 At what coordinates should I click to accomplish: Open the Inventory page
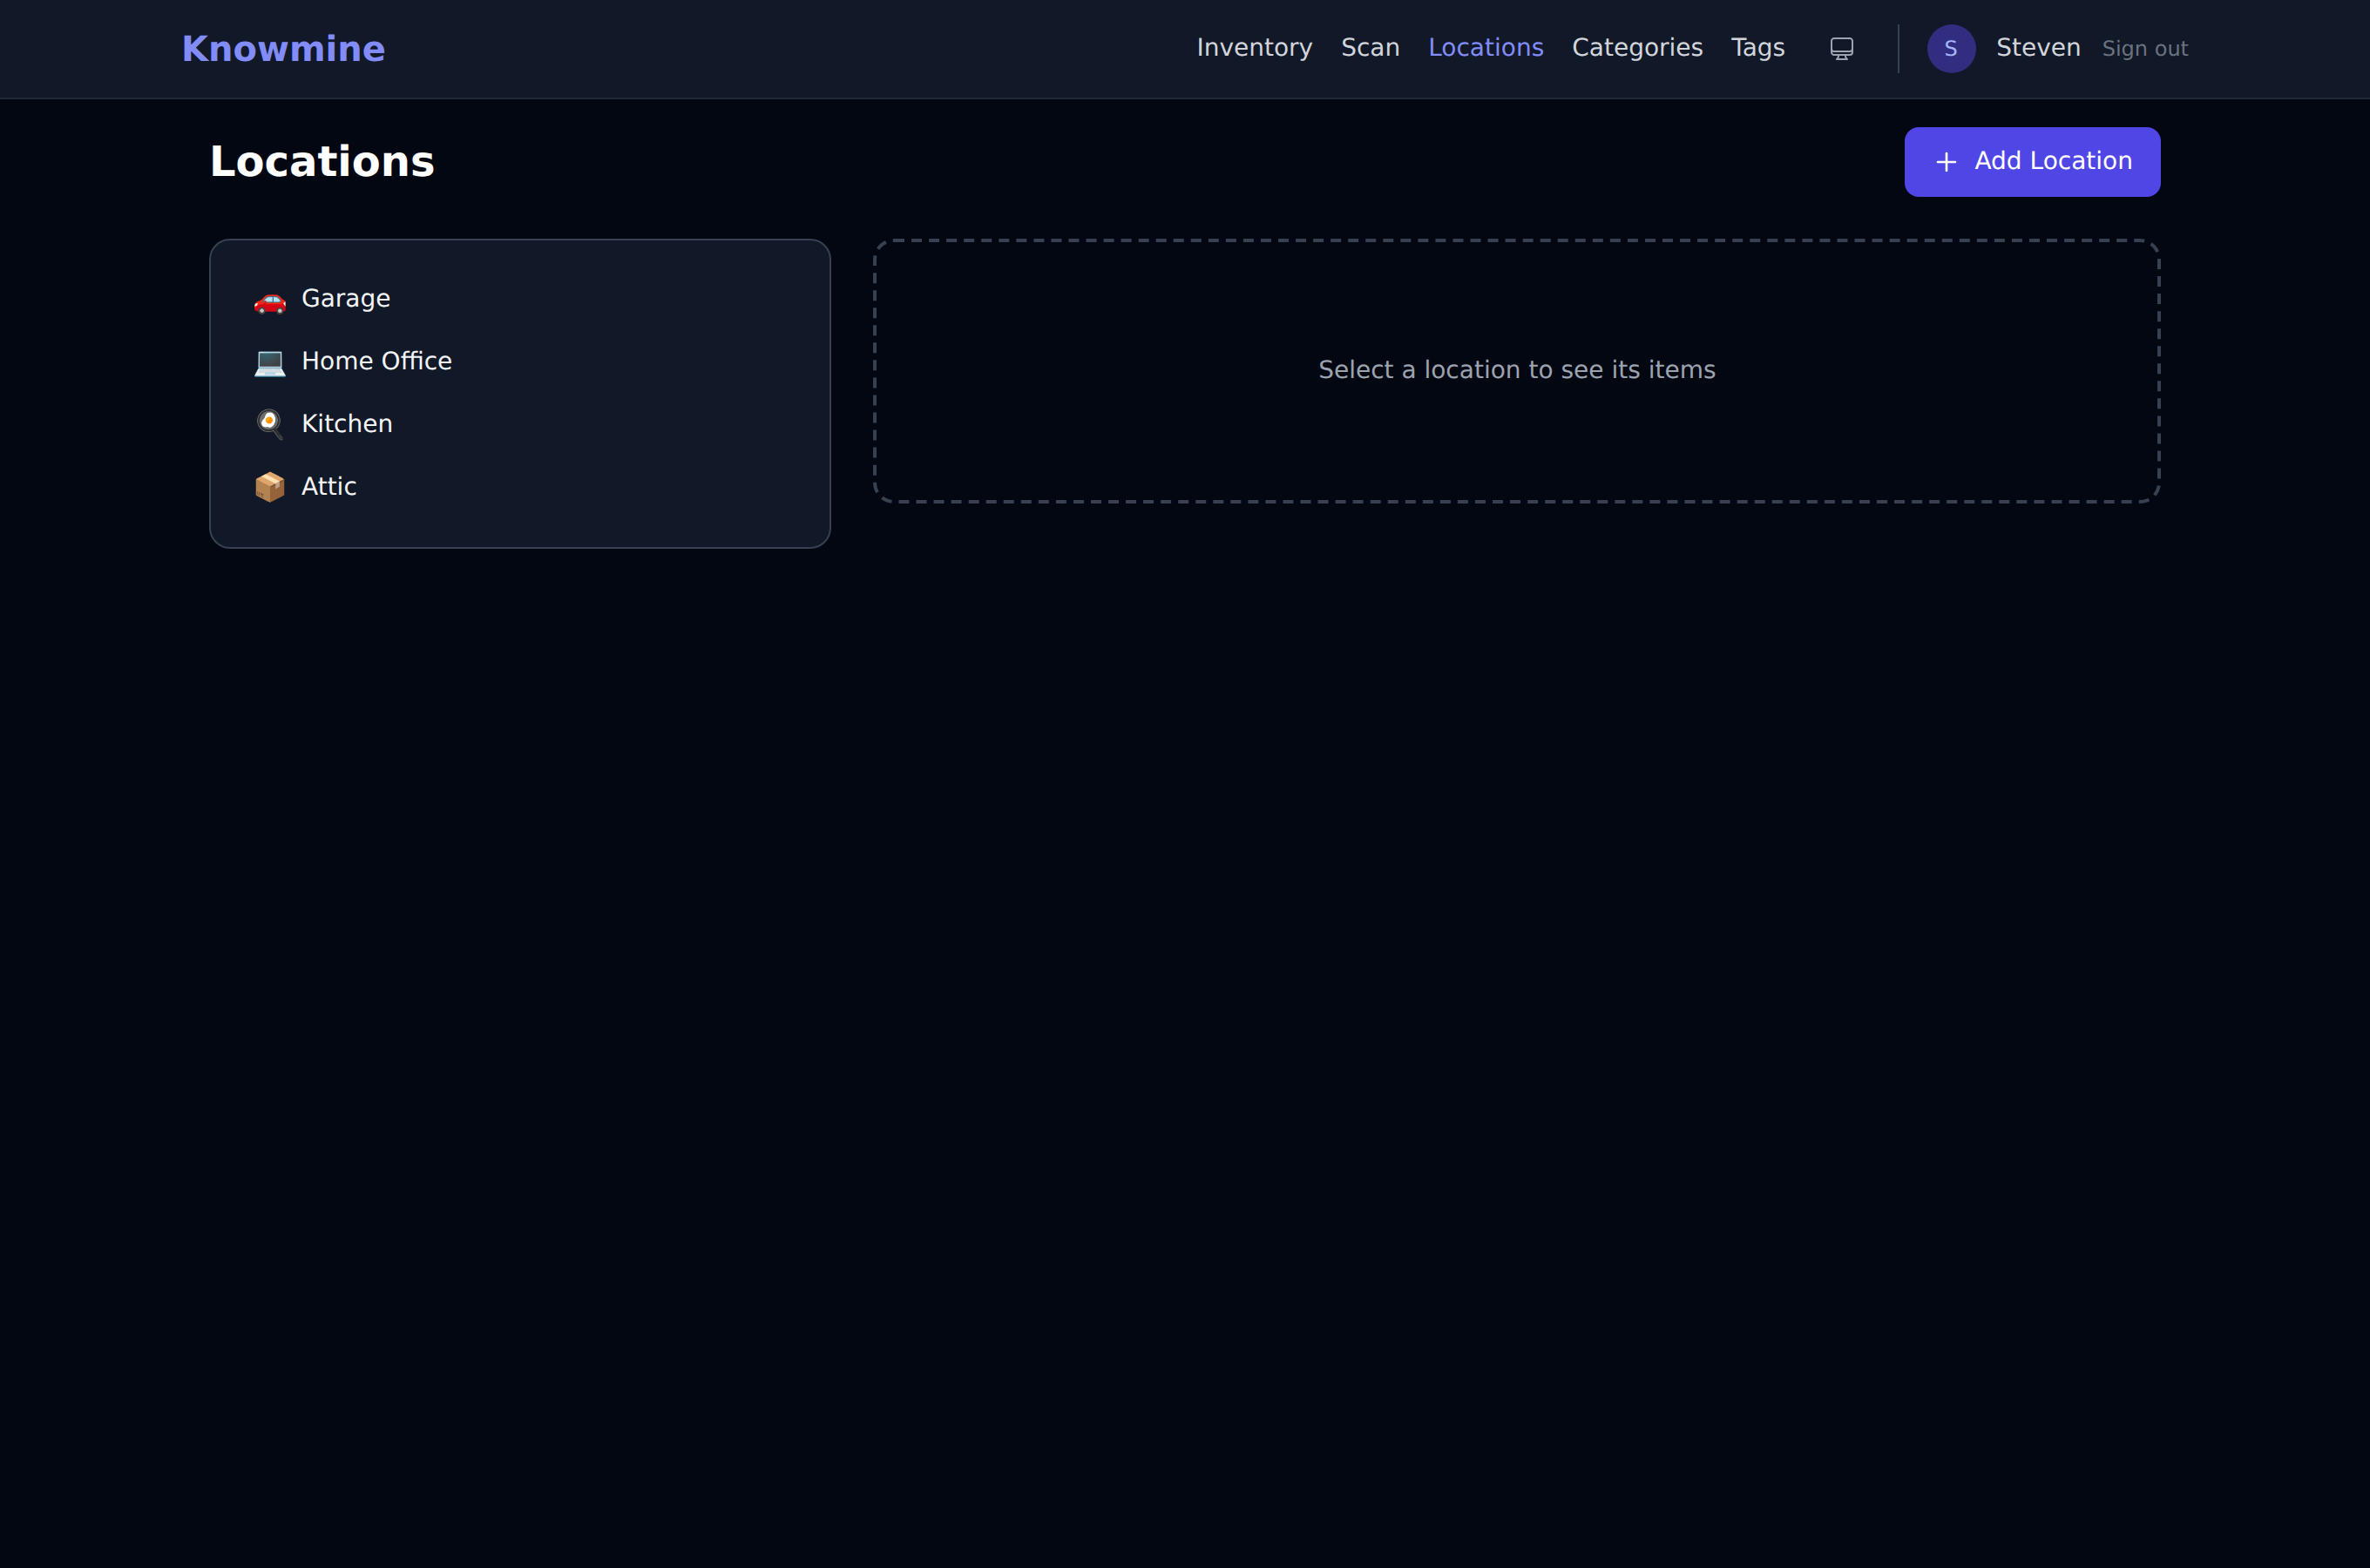tap(1254, 48)
